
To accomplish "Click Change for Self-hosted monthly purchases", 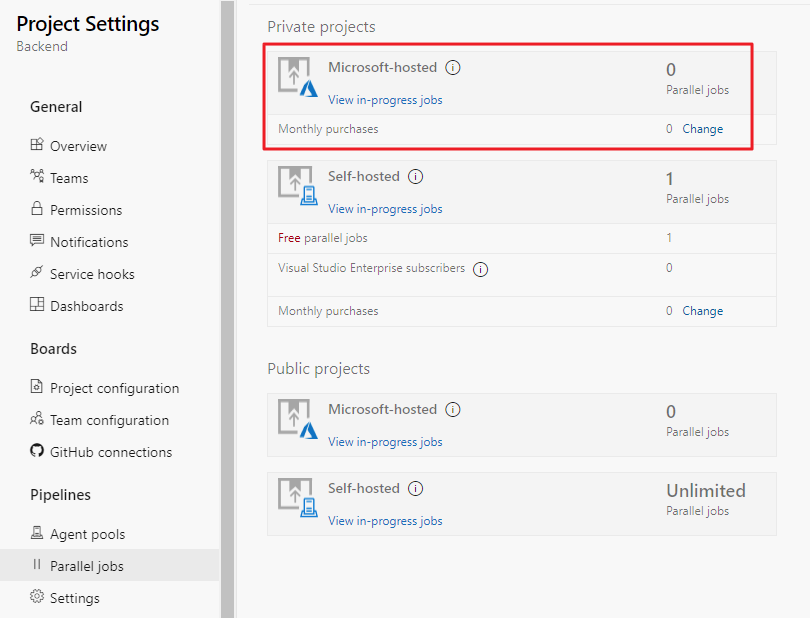I will (702, 311).
